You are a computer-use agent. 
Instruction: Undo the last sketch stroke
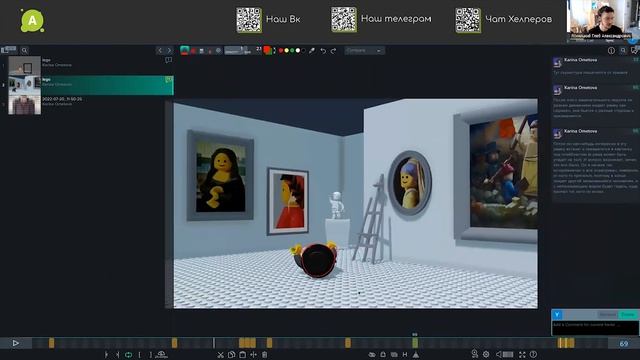click(323, 51)
